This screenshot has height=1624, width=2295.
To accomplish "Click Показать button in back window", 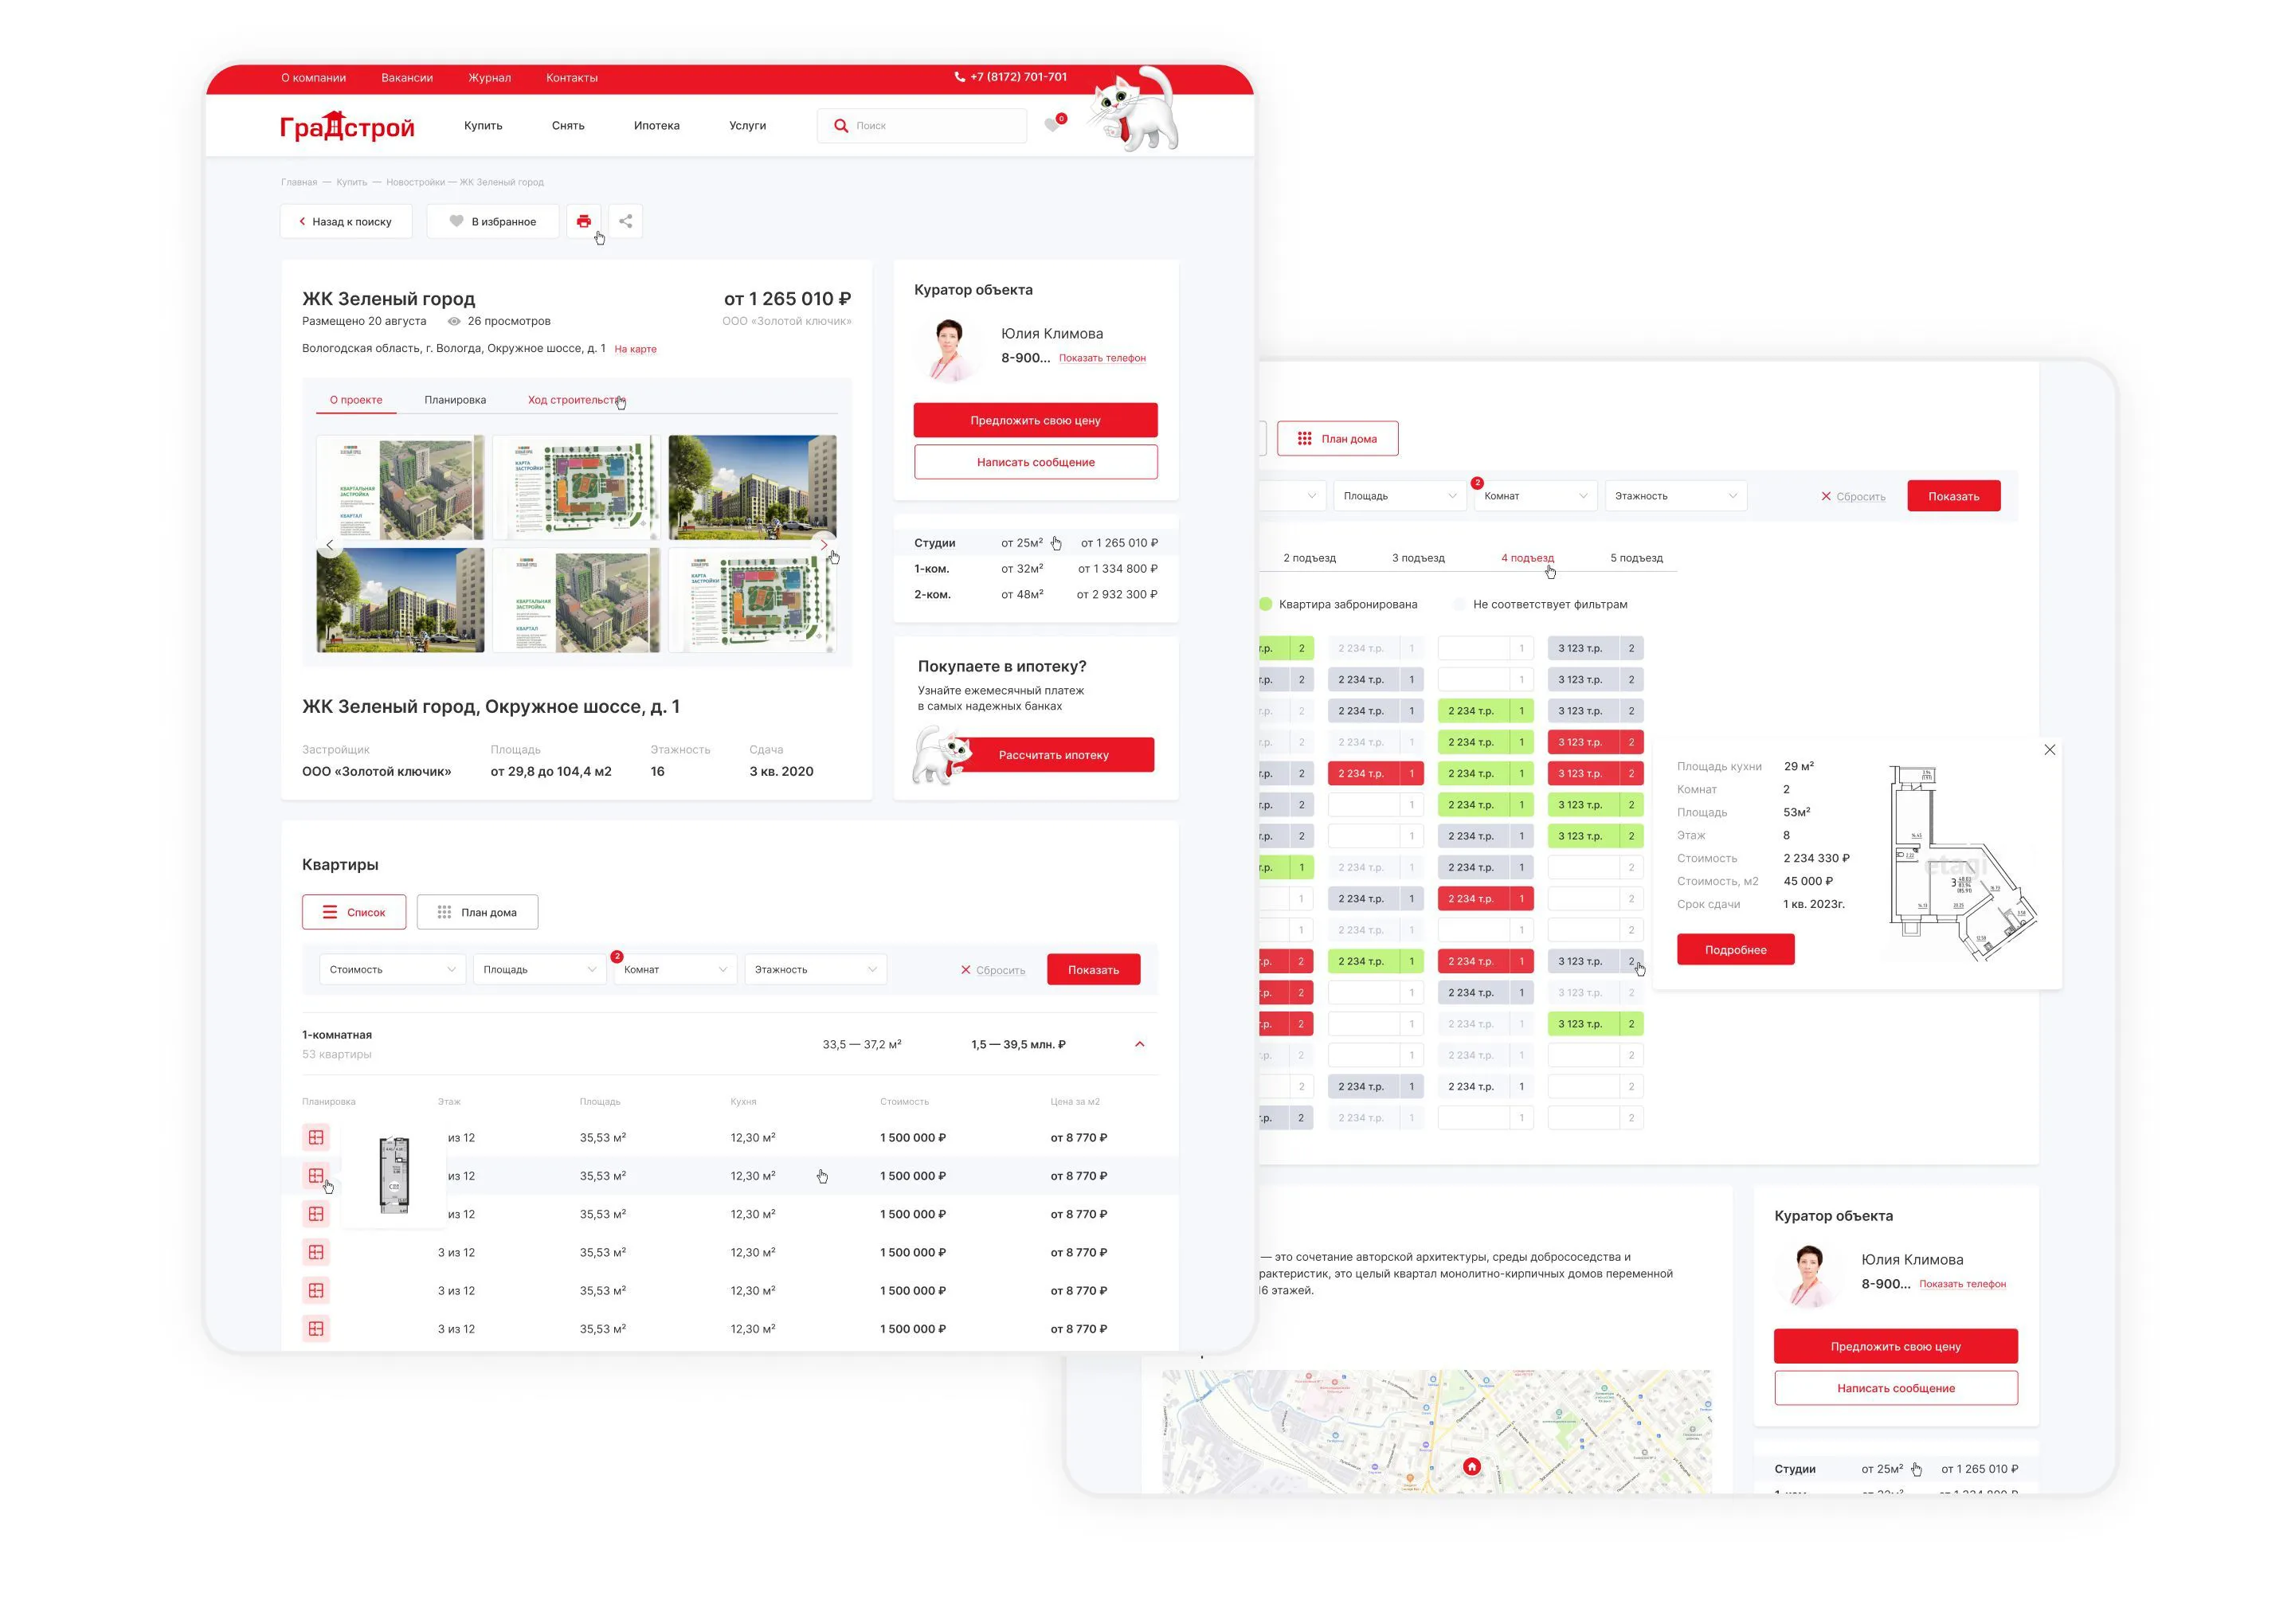I will 1953,496.
